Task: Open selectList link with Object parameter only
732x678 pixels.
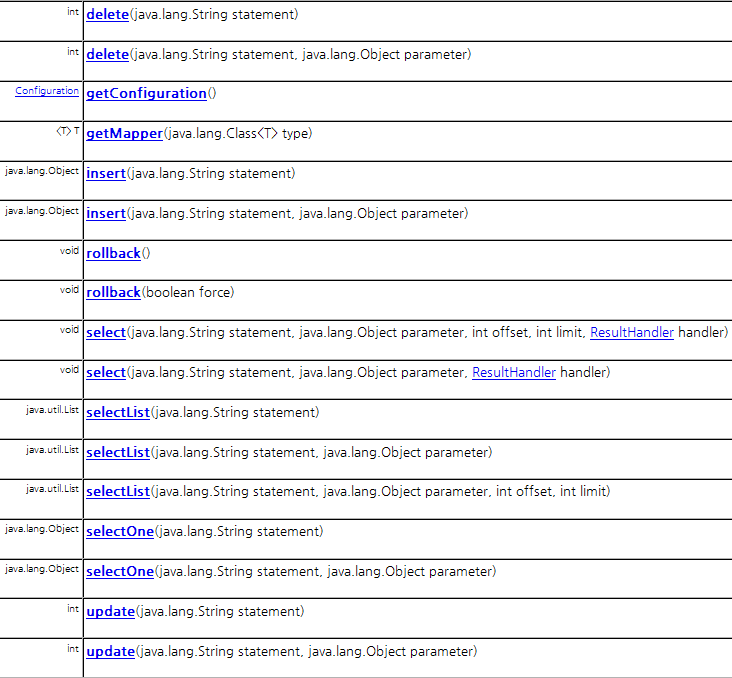Action: [118, 452]
